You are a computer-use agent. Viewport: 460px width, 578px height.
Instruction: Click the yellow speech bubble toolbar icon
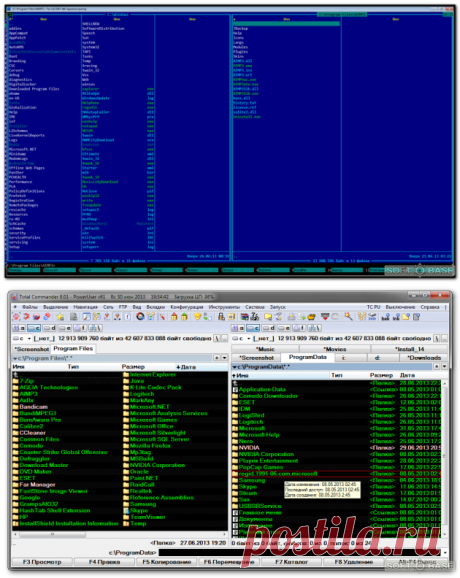click(268, 316)
